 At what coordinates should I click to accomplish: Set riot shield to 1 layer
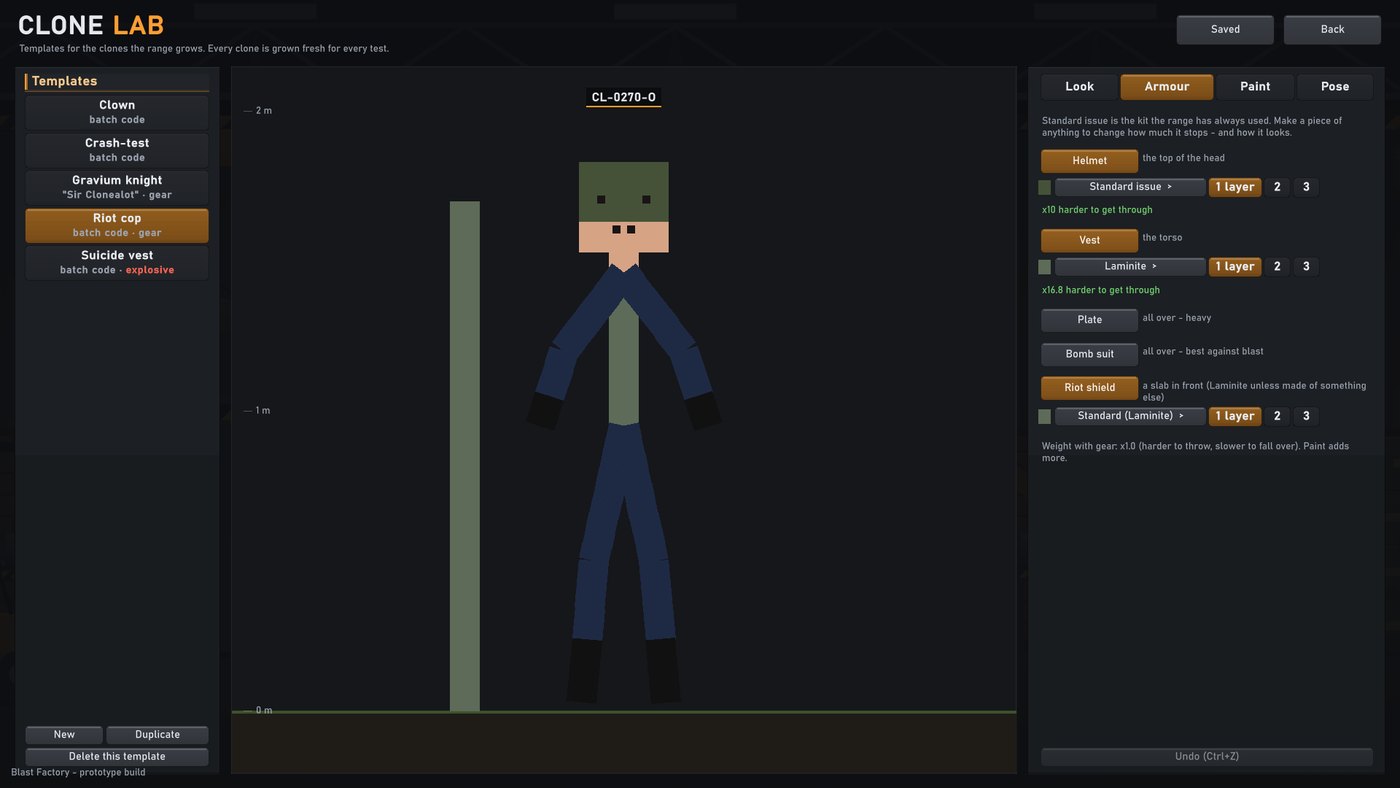tap(1235, 416)
